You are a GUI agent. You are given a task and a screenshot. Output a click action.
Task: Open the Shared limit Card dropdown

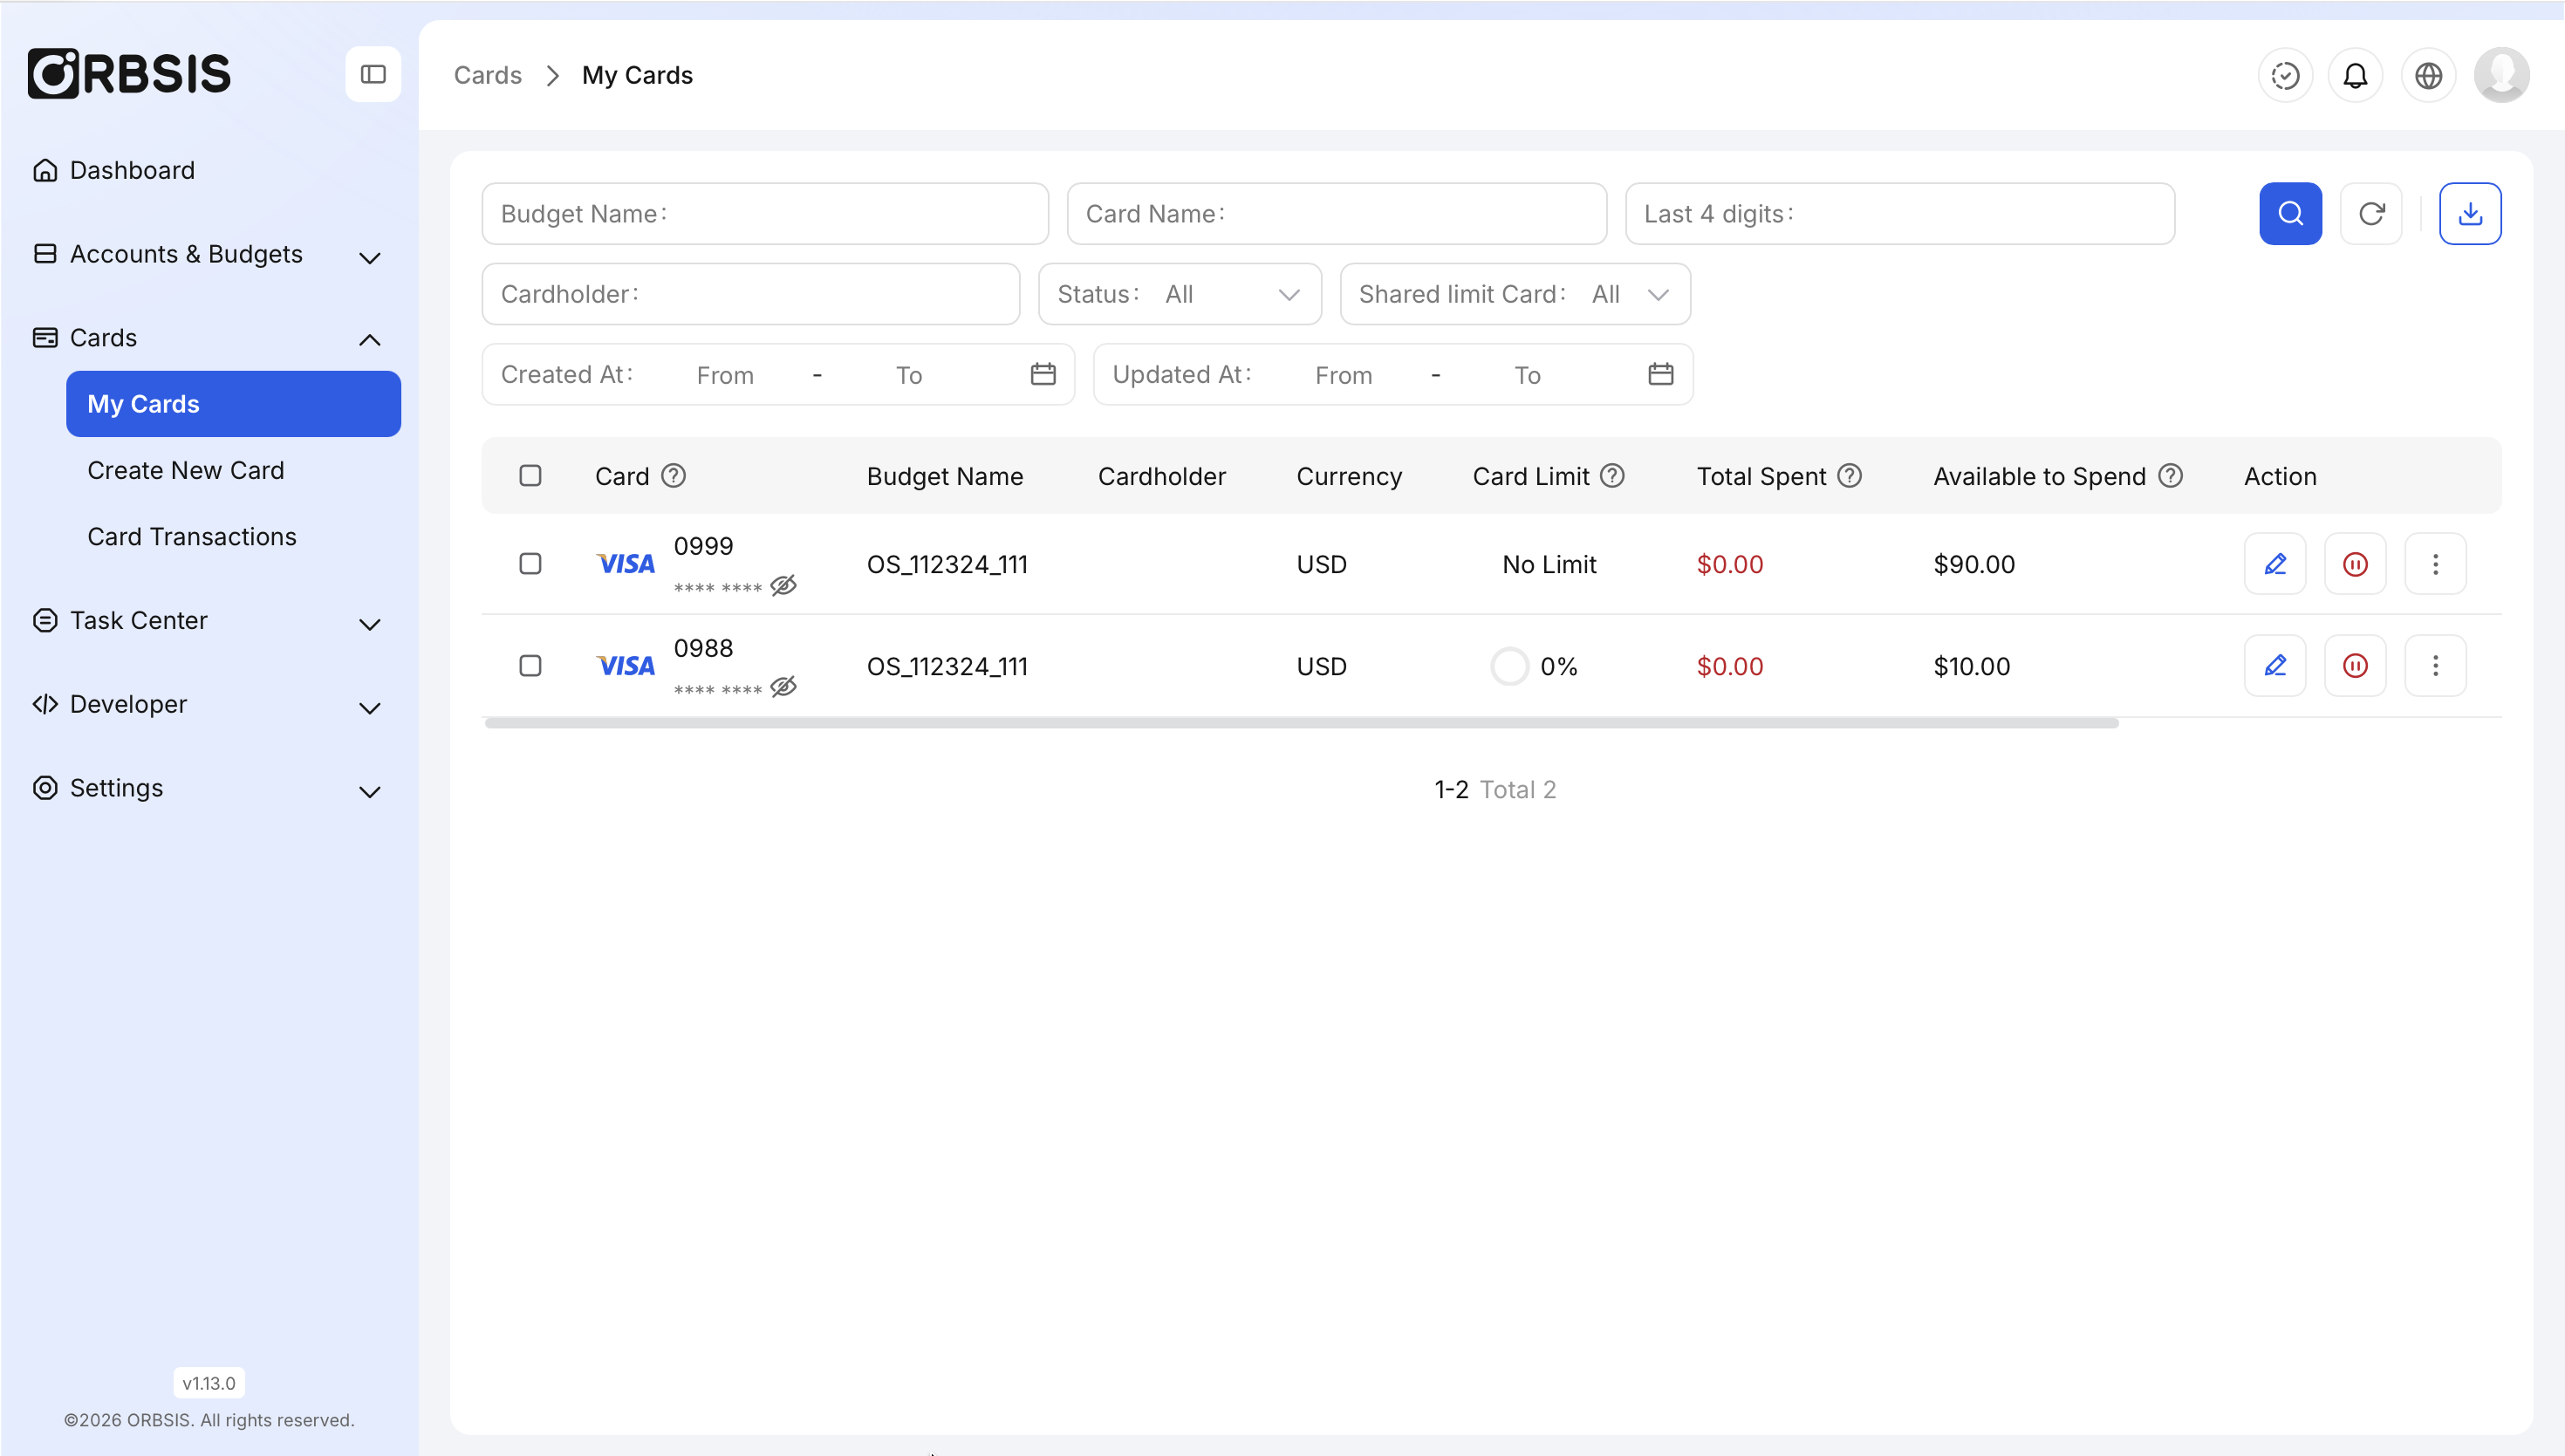click(1514, 294)
